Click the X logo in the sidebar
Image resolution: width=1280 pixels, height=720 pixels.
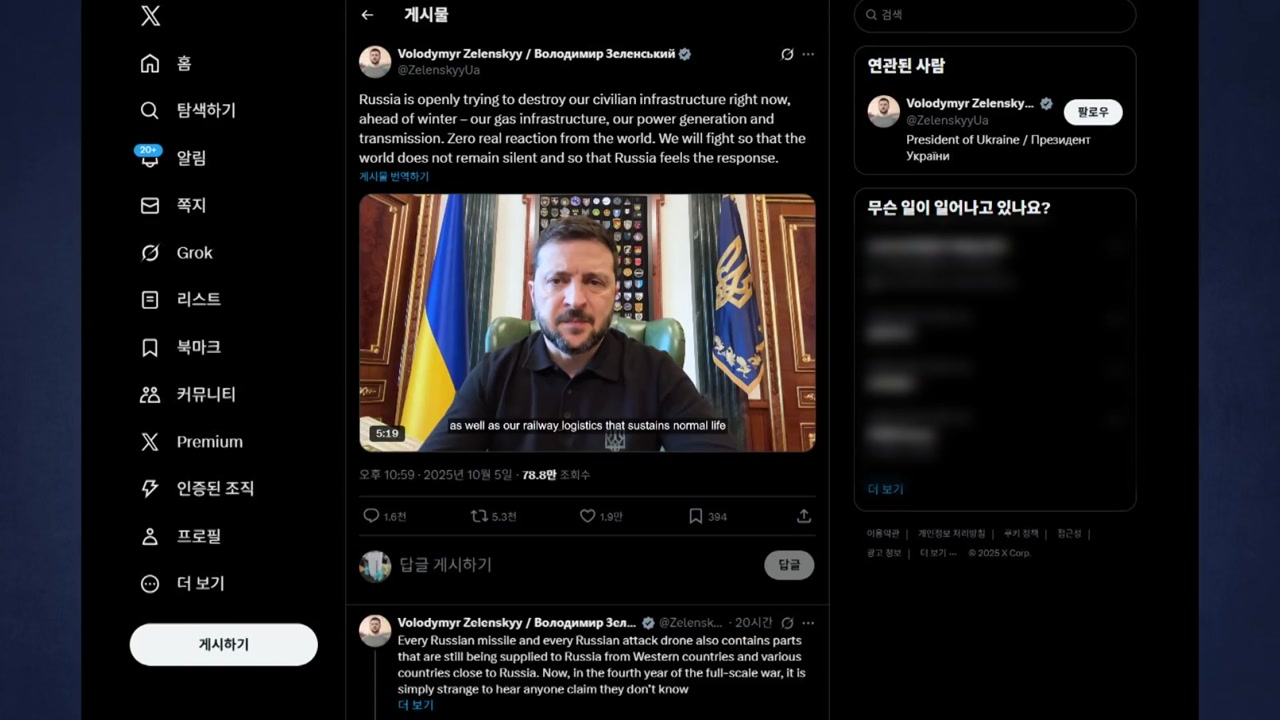(x=150, y=15)
